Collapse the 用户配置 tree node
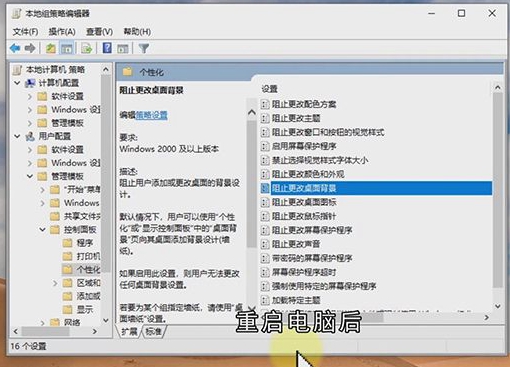Screen dimensions: 510x367 point(17,136)
